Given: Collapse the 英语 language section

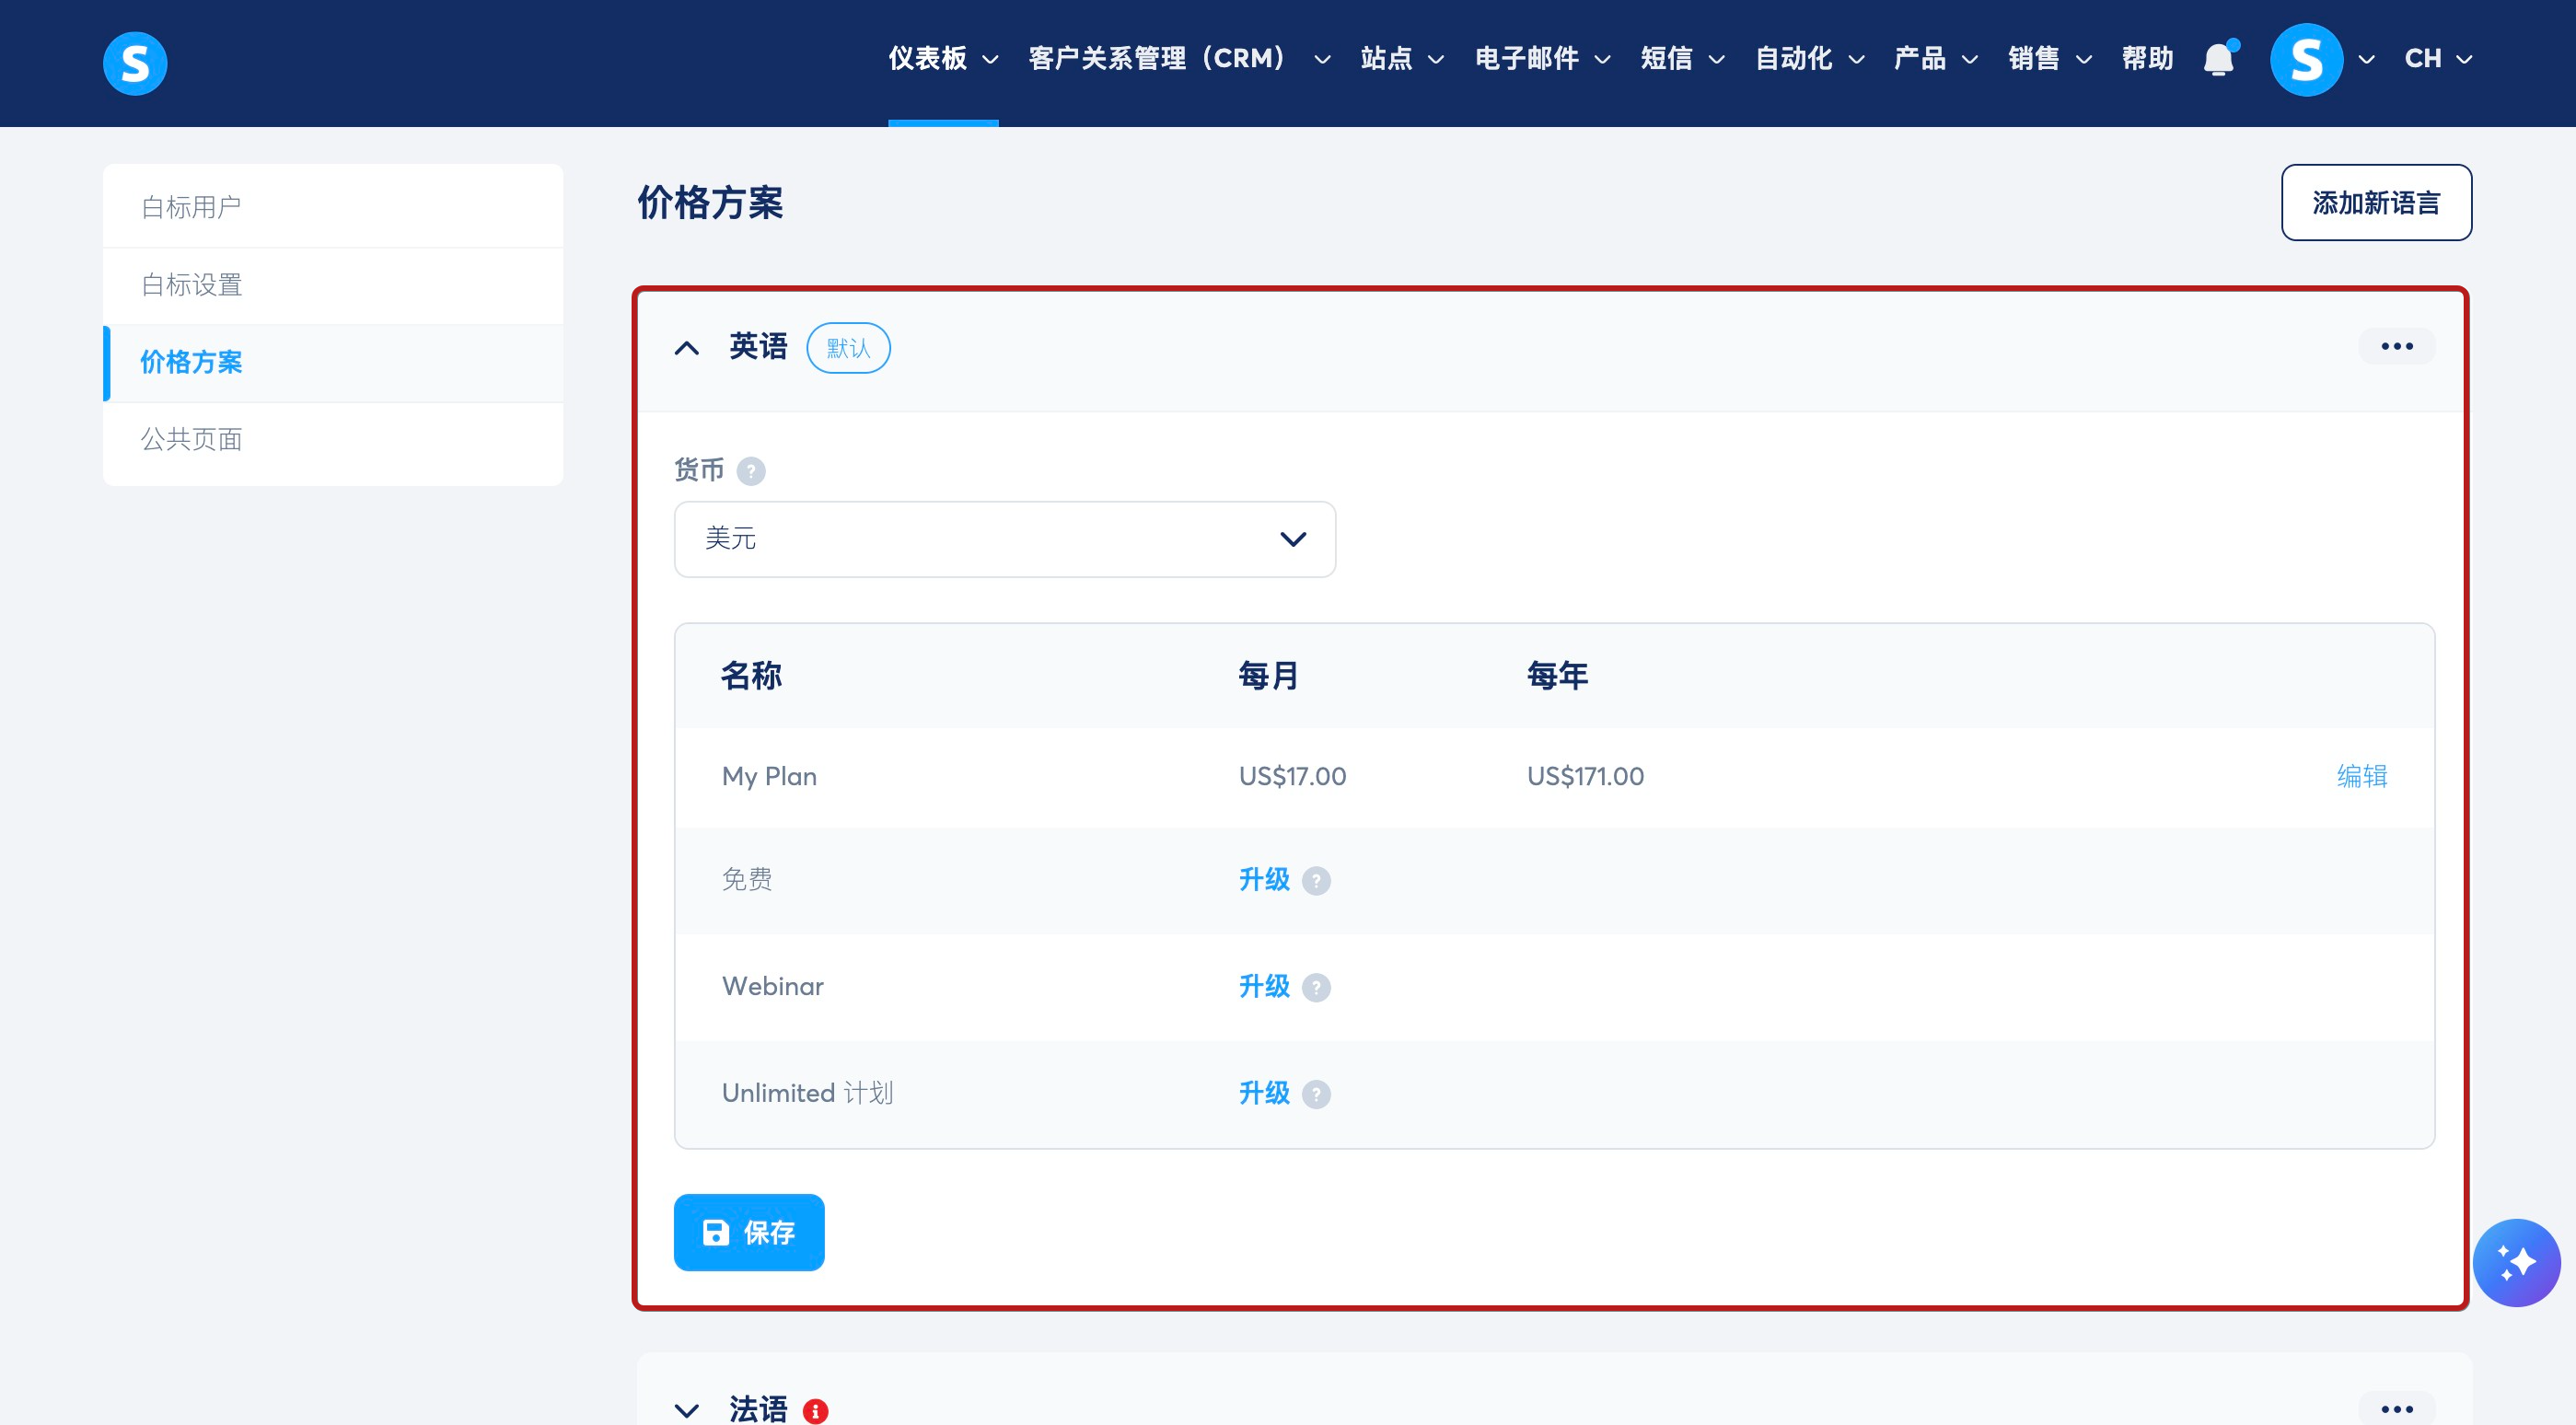Looking at the screenshot, I should 687,348.
